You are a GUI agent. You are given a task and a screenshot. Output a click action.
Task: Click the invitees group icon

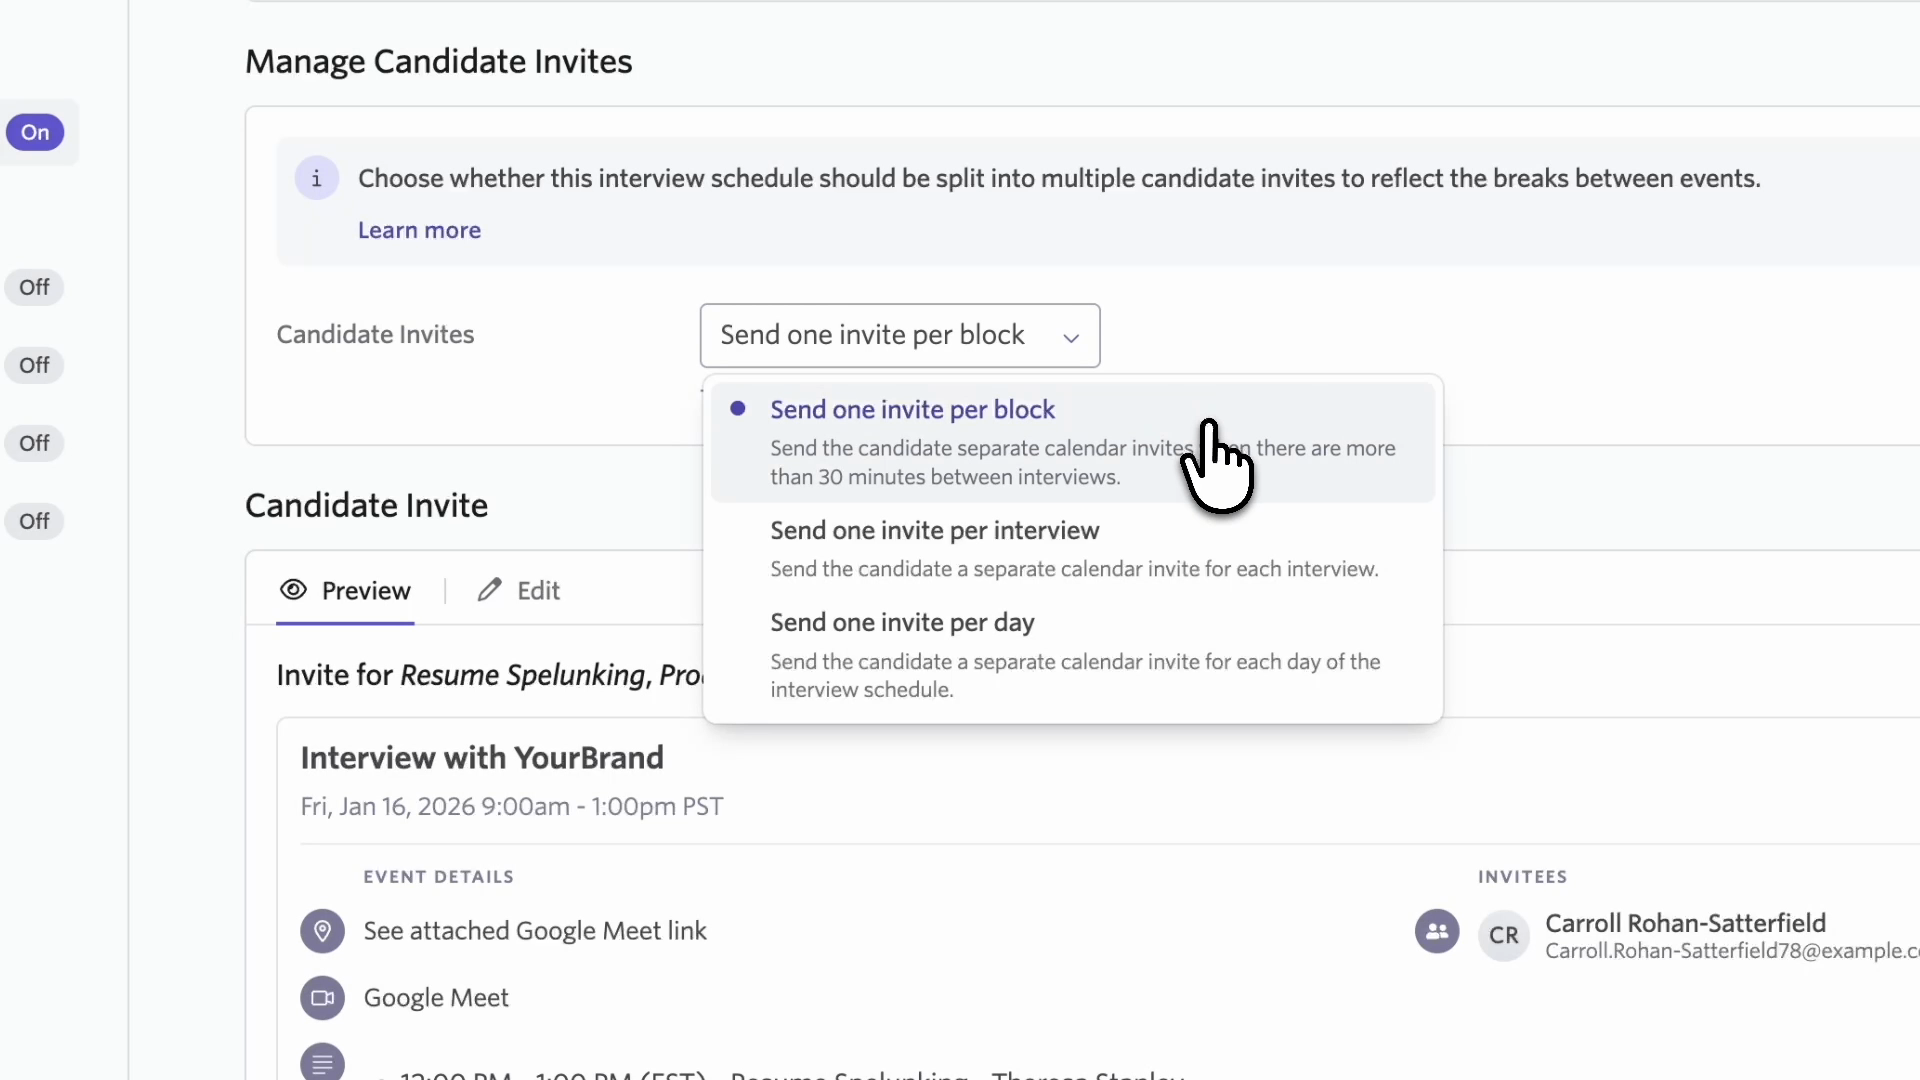pyautogui.click(x=1436, y=932)
